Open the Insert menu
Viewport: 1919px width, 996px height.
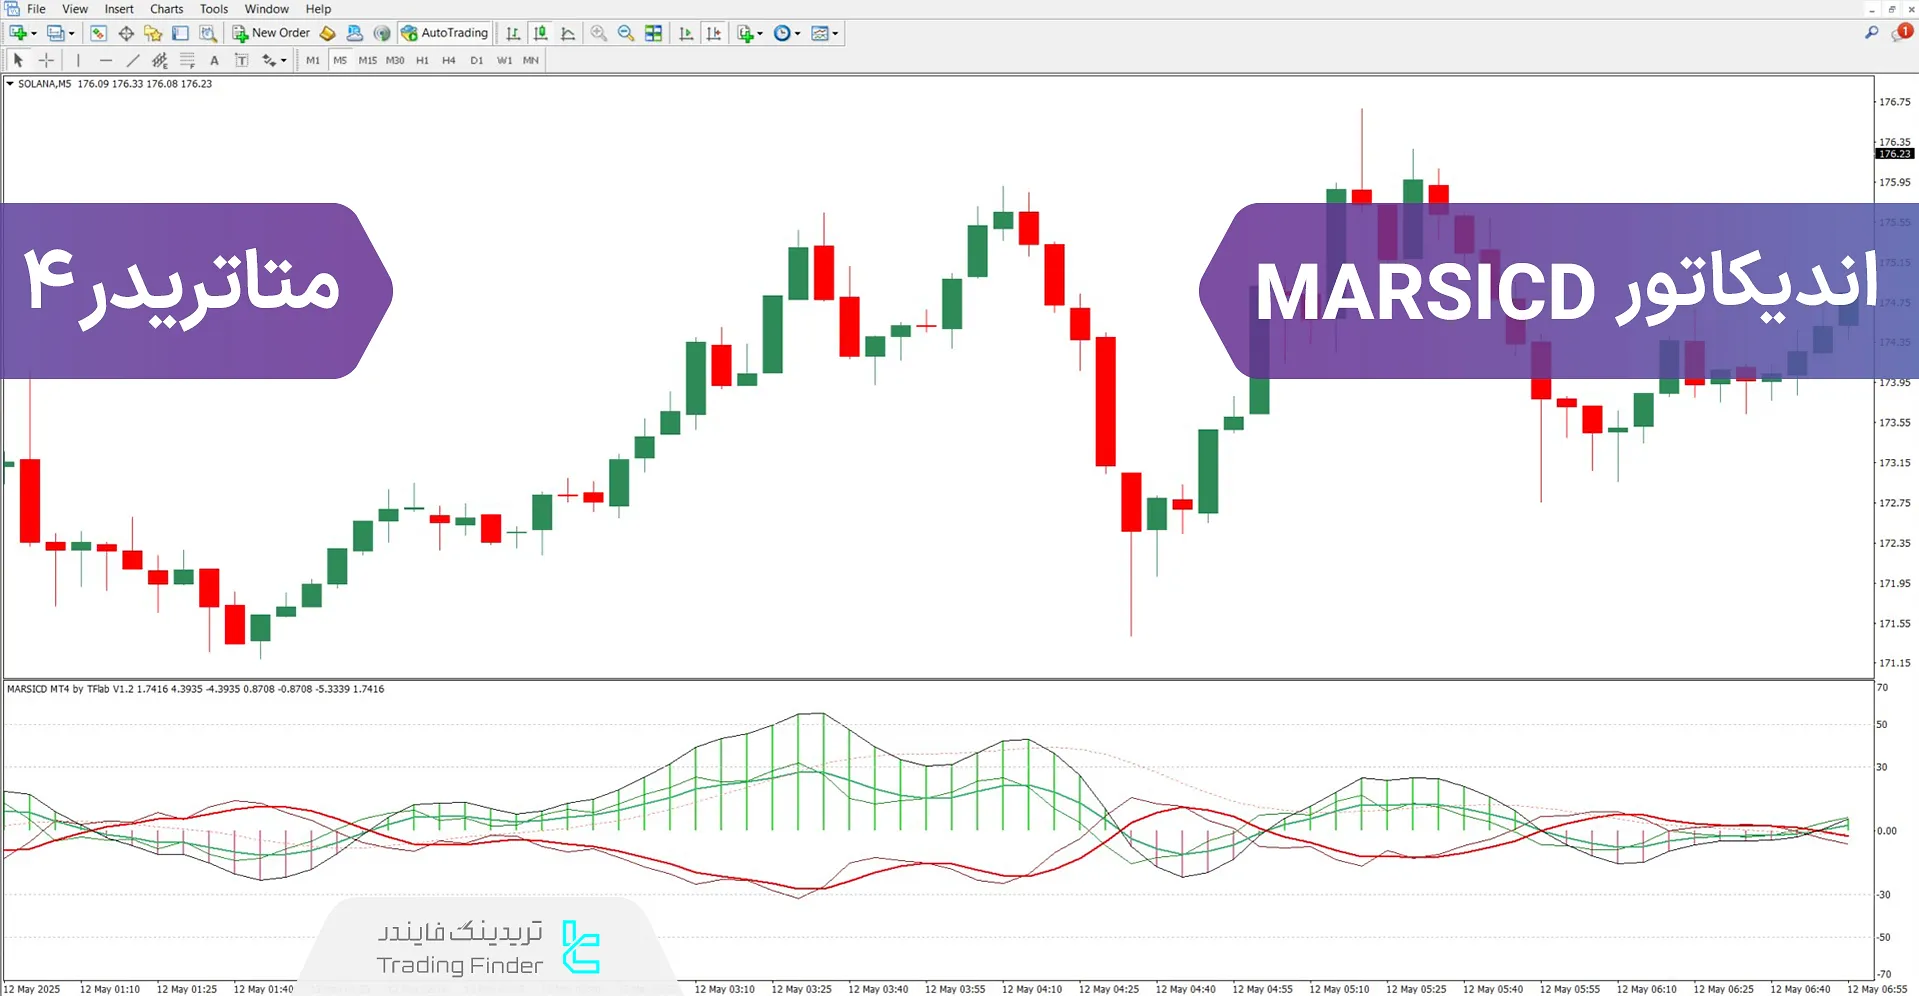click(x=118, y=9)
